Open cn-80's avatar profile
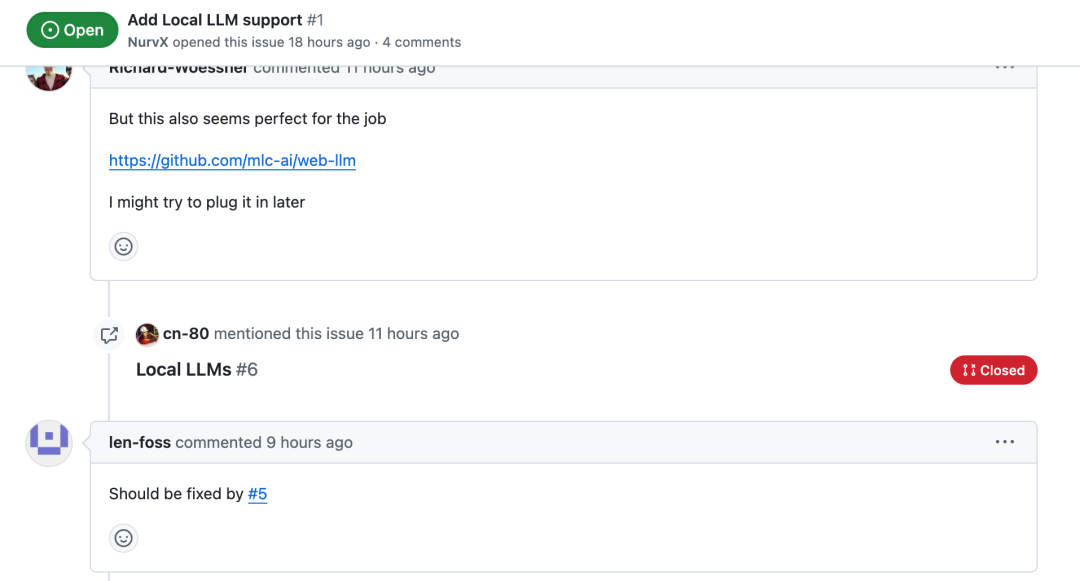 147,334
